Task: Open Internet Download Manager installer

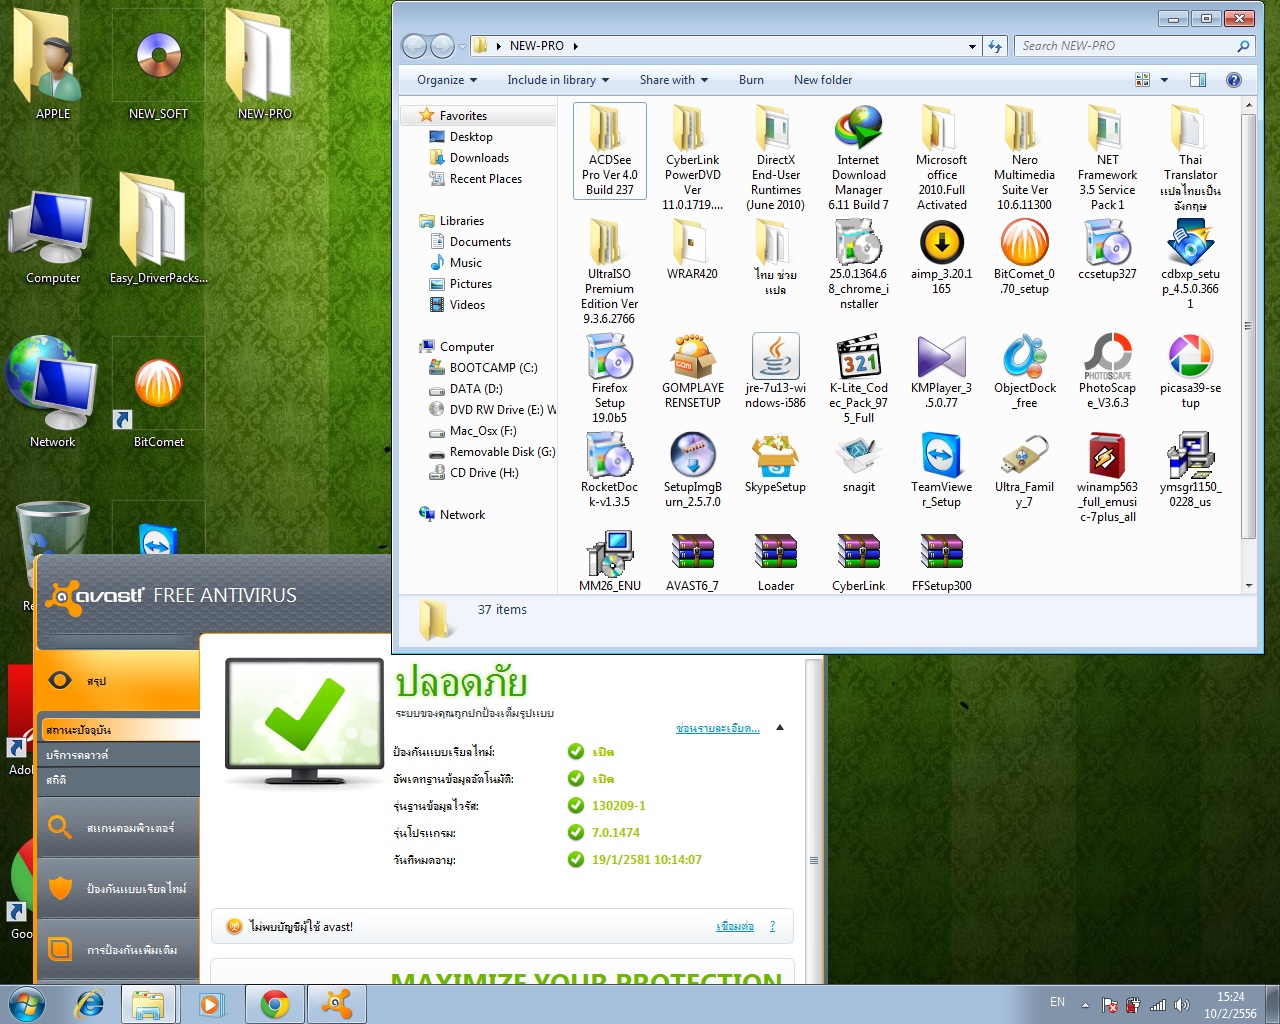Action: point(859,158)
